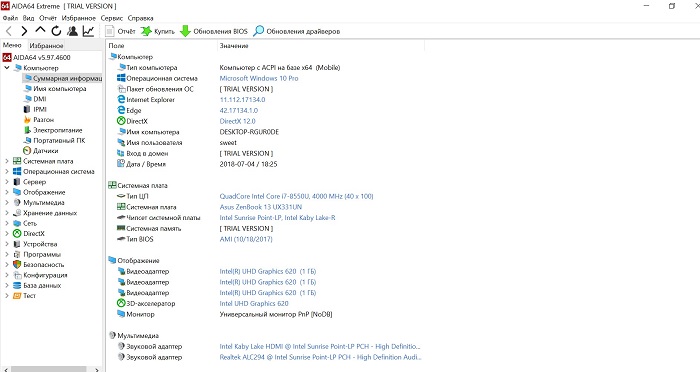This screenshot has width=700, height=372.
Task: Click the sidebar horizontal scrollbar right arrow
Action: 97,369
